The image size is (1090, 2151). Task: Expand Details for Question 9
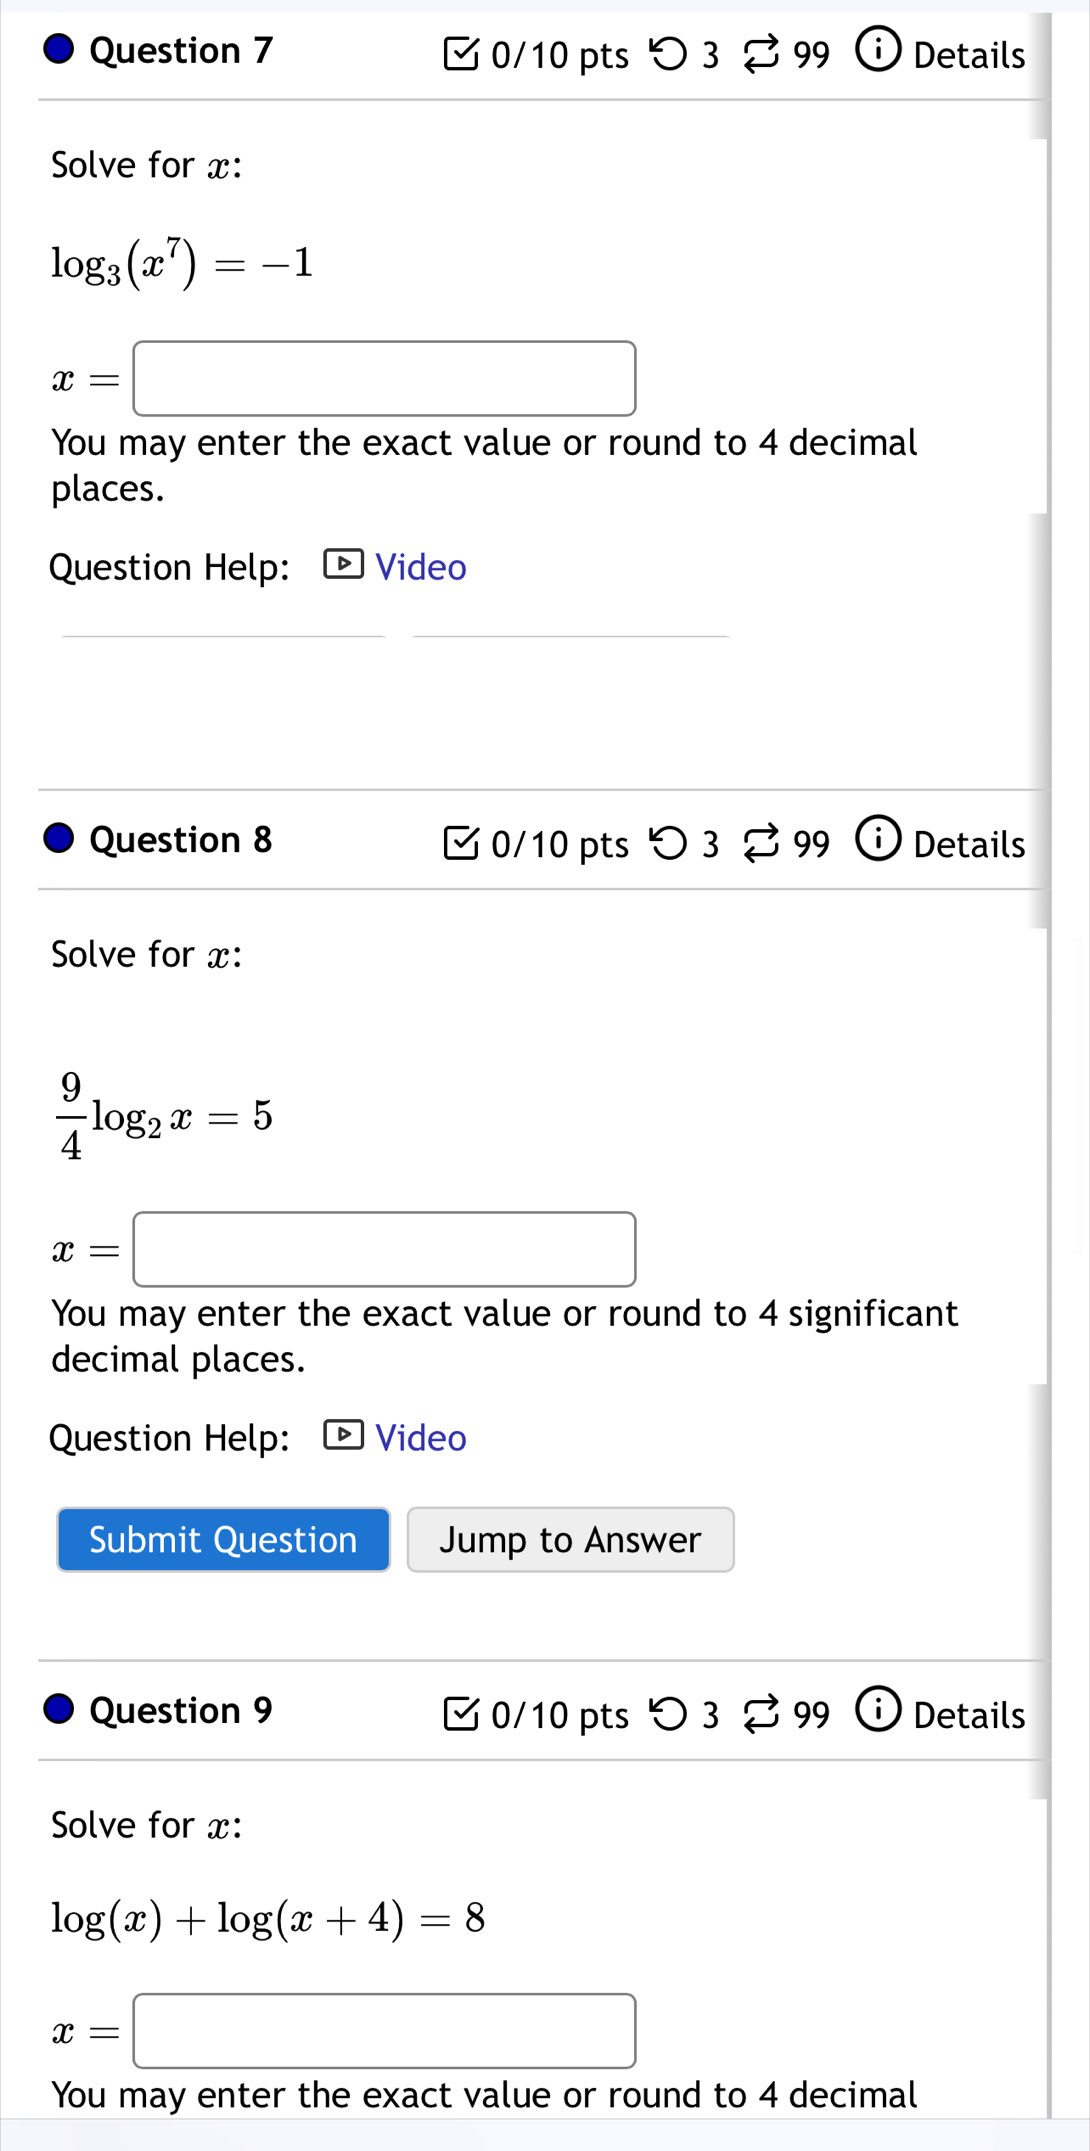tap(968, 1715)
